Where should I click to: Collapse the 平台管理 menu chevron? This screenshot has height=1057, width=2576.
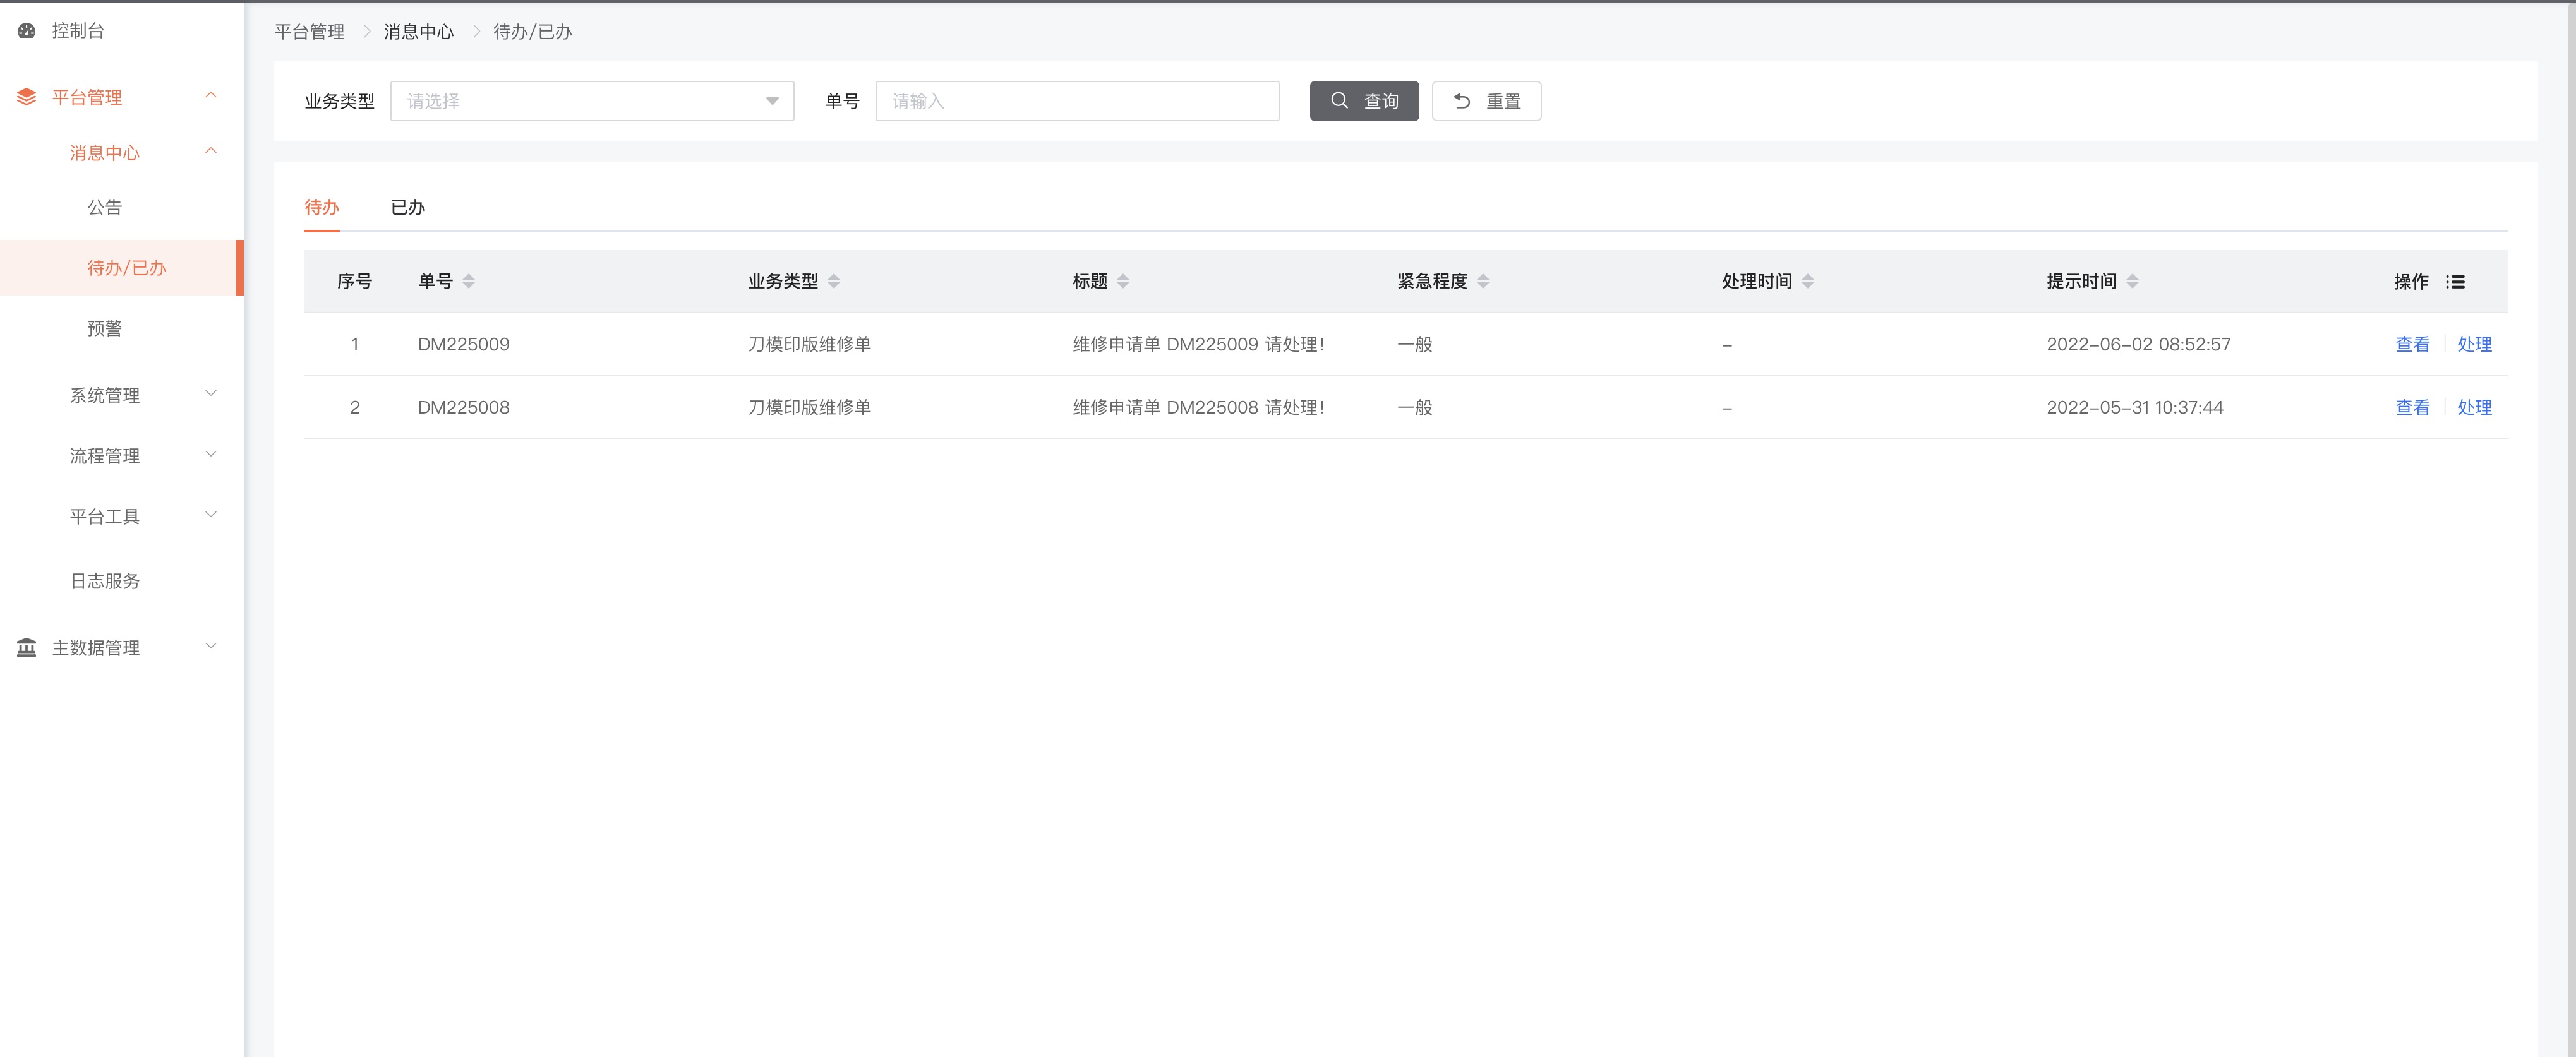[x=211, y=96]
